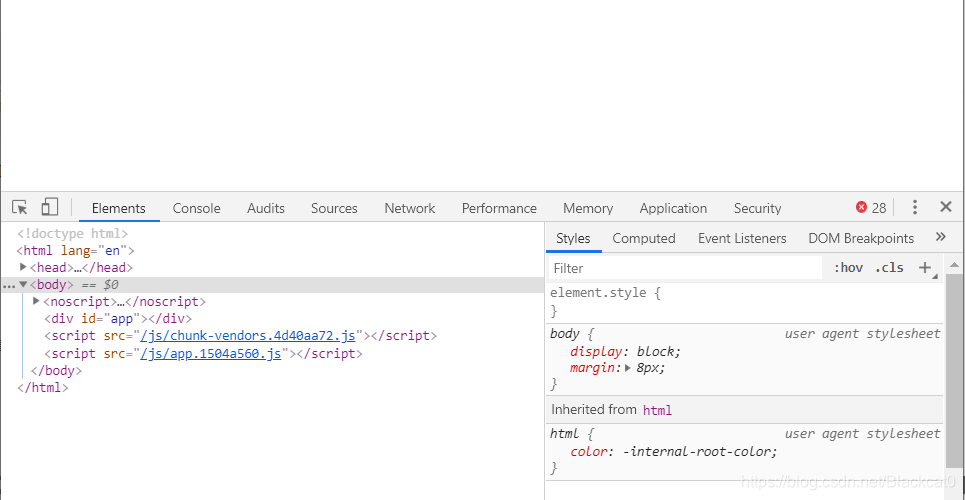Close the DevTools panel

946,207
